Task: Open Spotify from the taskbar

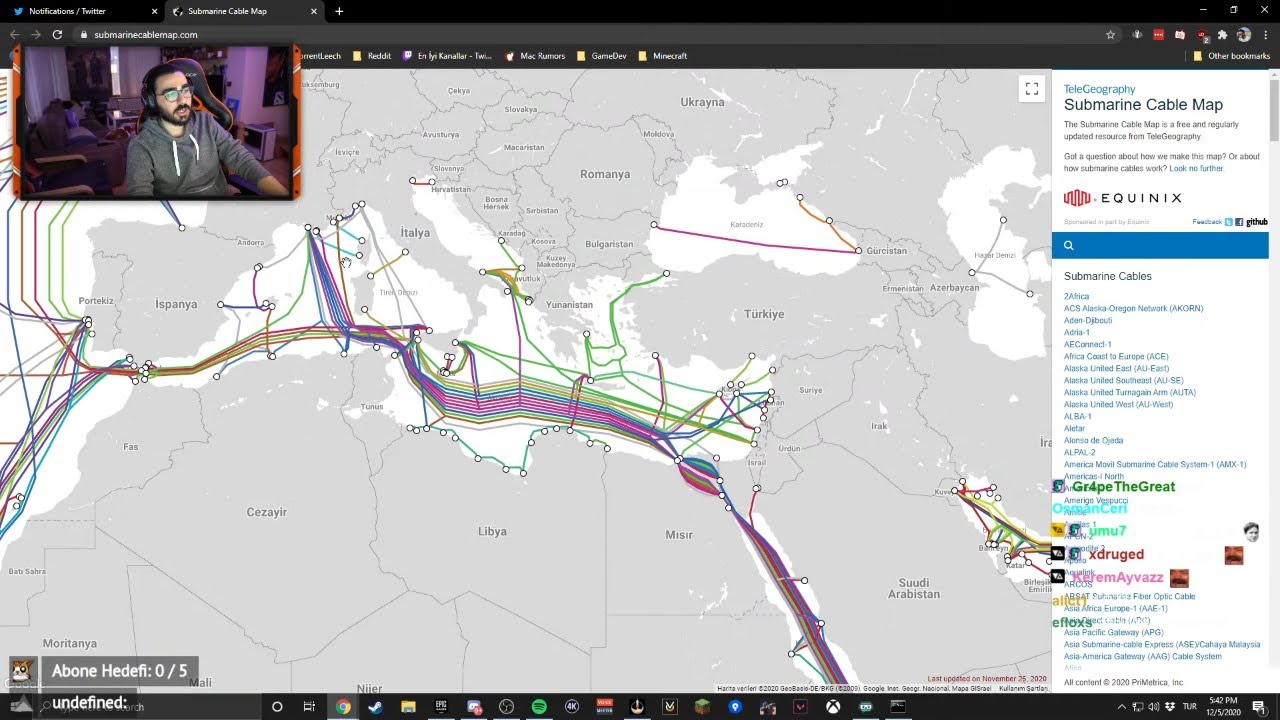Action: point(539,707)
